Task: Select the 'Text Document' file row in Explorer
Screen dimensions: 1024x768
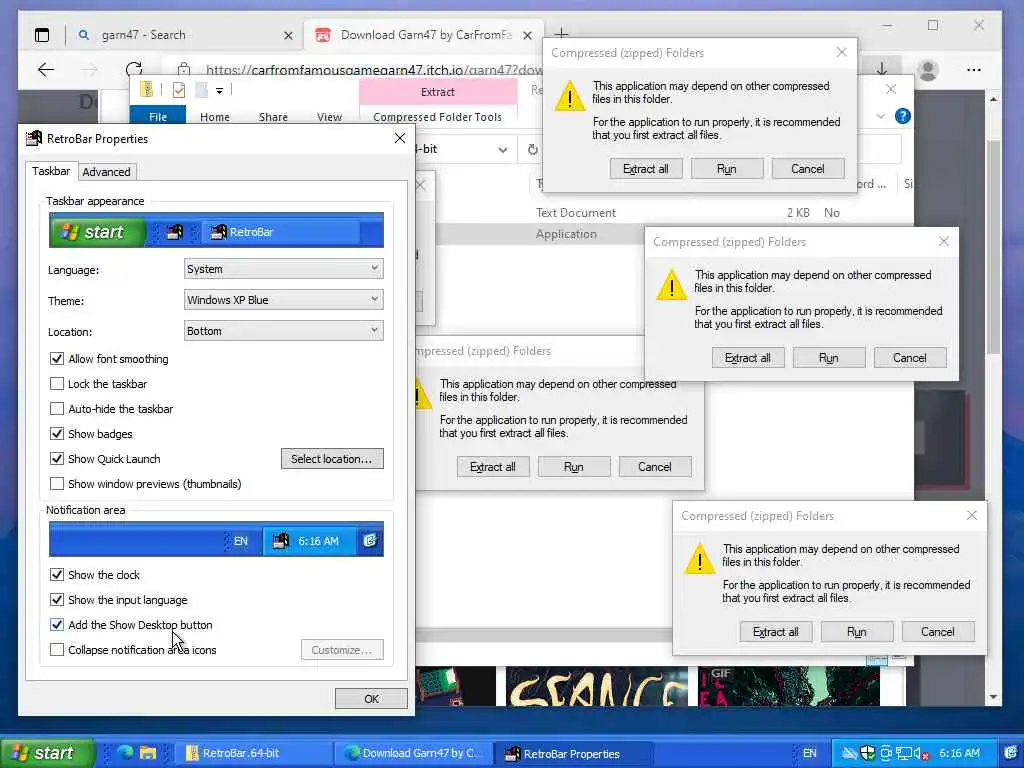Action: click(673, 213)
